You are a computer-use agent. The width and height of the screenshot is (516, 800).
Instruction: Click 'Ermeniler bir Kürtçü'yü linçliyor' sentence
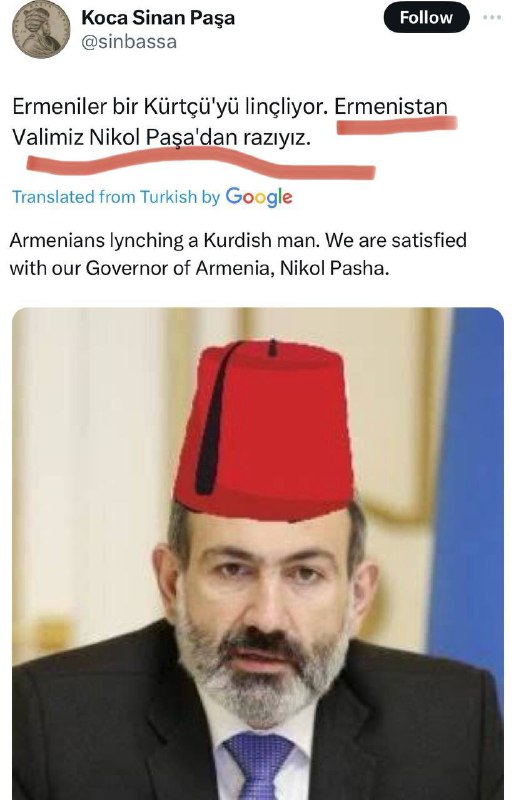(170, 107)
